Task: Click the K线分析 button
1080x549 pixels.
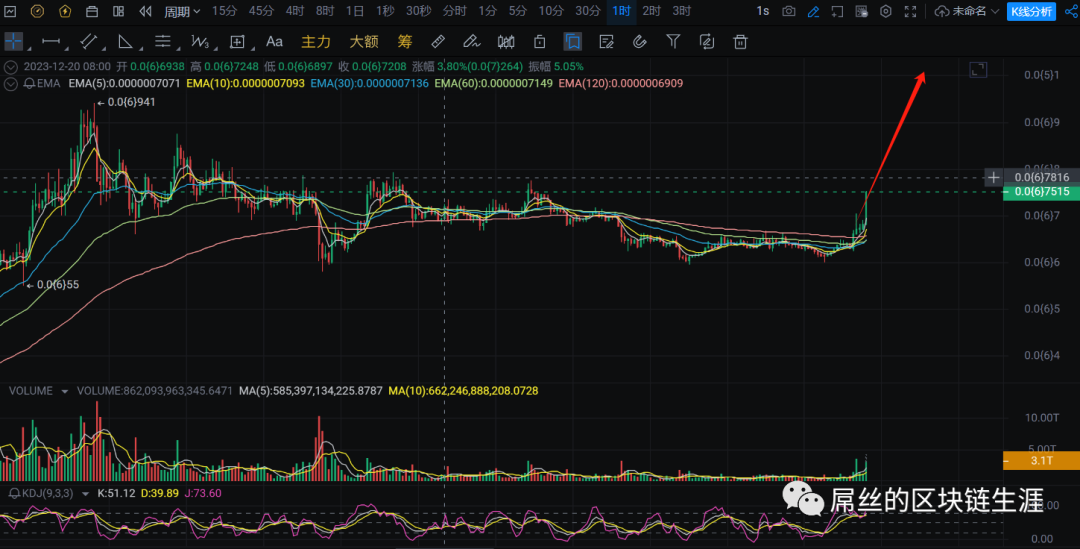Action: tap(1030, 12)
